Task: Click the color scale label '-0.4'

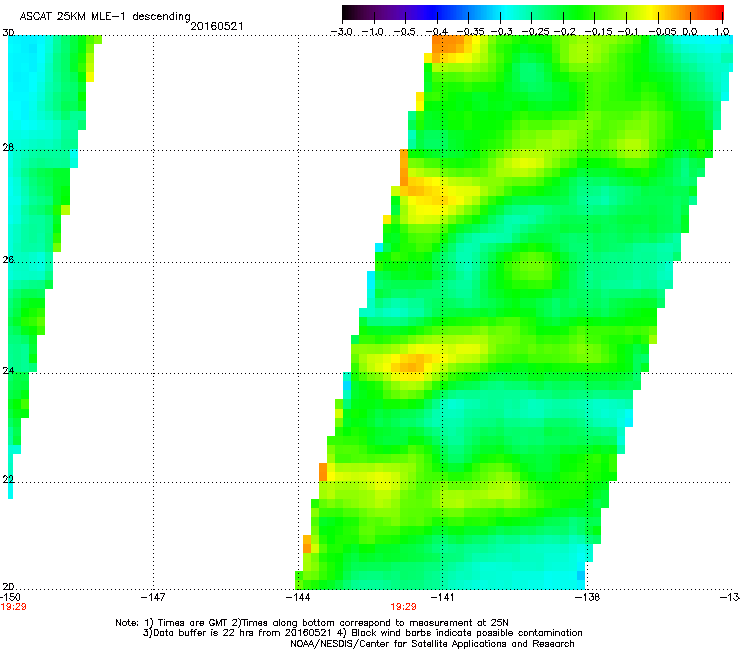Action: [437, 32]
